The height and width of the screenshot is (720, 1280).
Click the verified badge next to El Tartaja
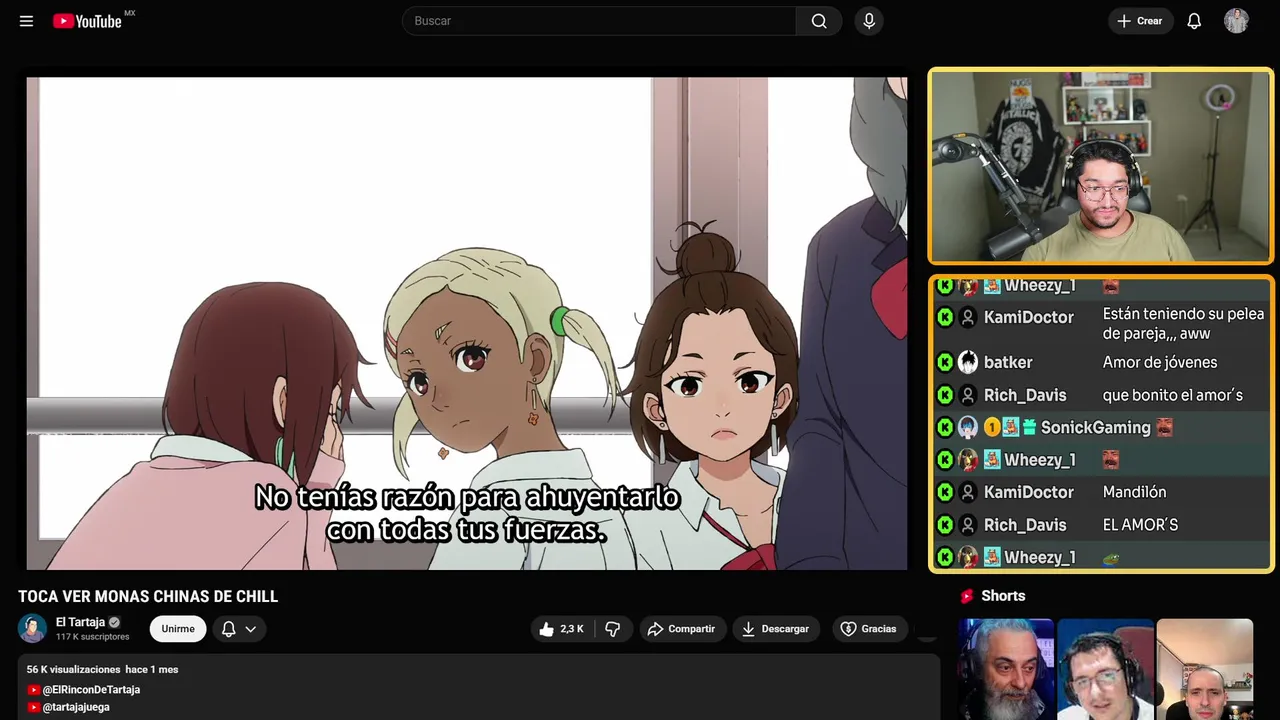click(114, 622)
